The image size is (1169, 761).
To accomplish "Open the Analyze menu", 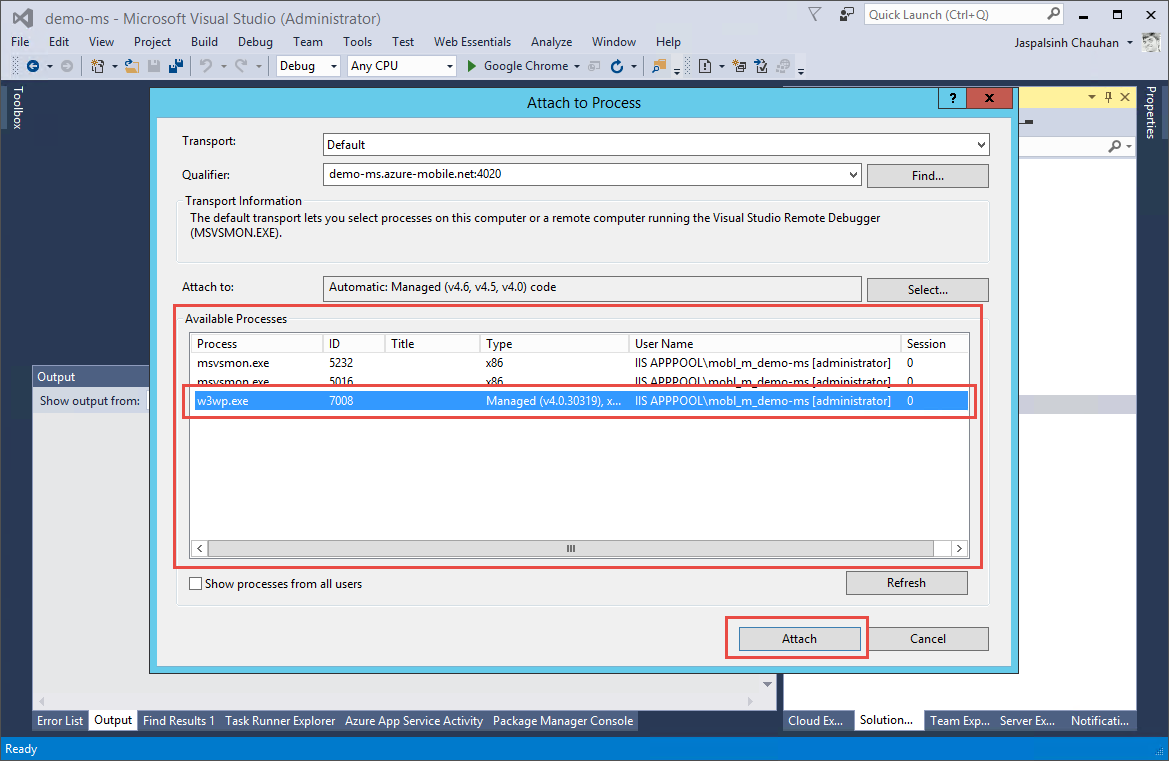I will pyautogui.click(x=551, y=42).
